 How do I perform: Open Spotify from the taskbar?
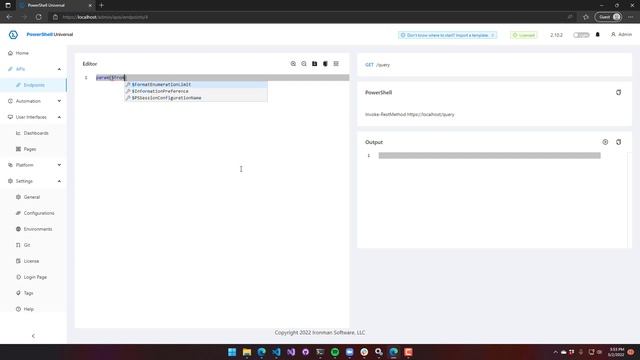click(335, 352)
